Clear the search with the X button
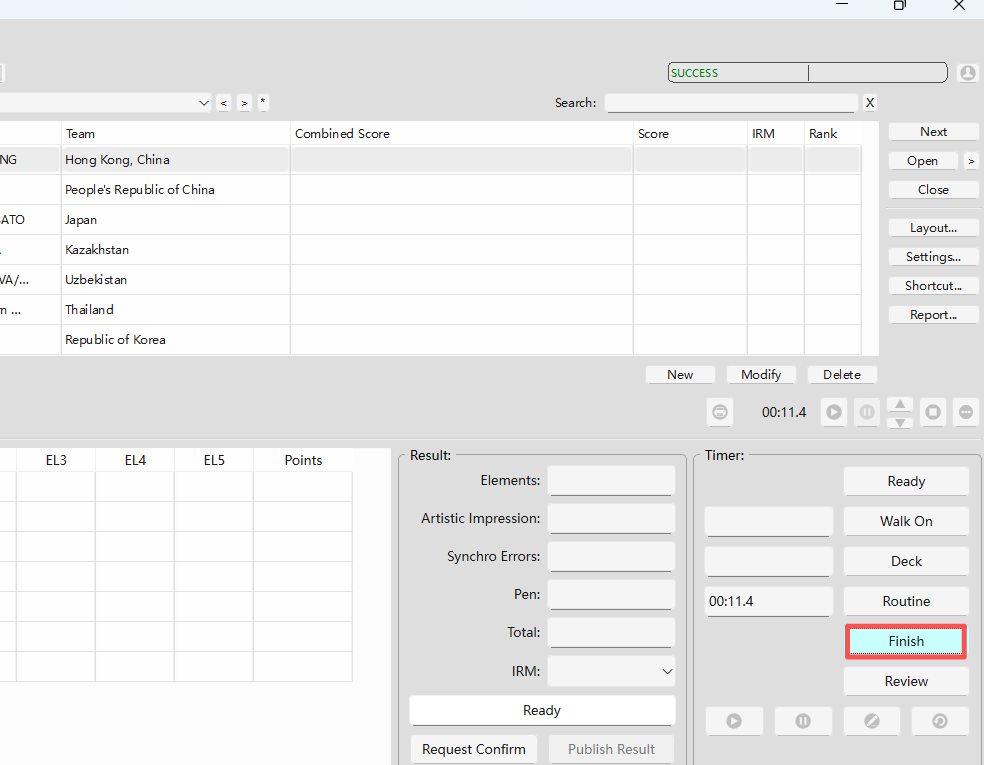The image size is (984, 765). 870,103
